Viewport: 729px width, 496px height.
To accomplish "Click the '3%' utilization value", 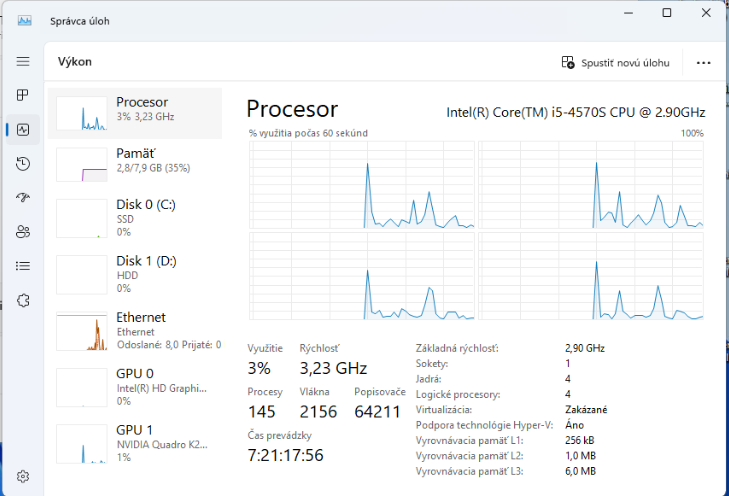I will click(x=258, y=368).
